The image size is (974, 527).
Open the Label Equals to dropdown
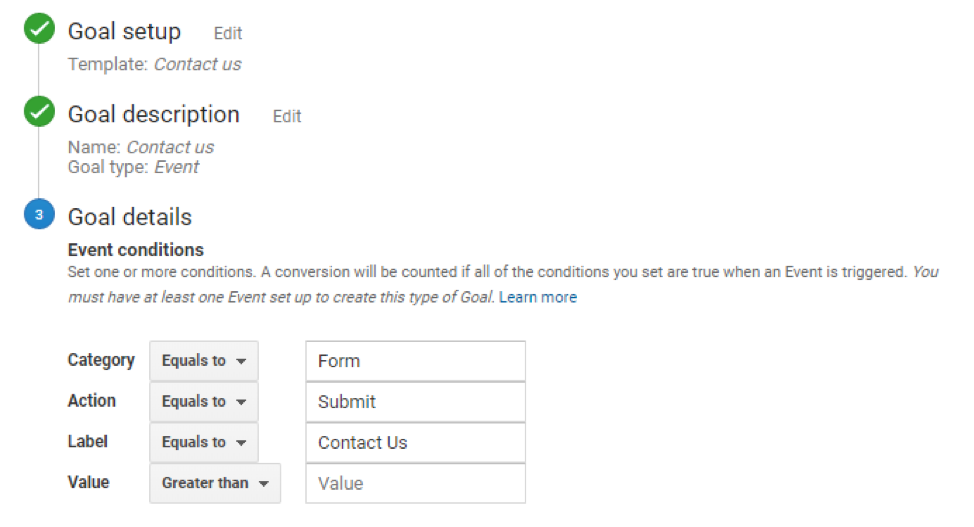[x=204, y=442]
